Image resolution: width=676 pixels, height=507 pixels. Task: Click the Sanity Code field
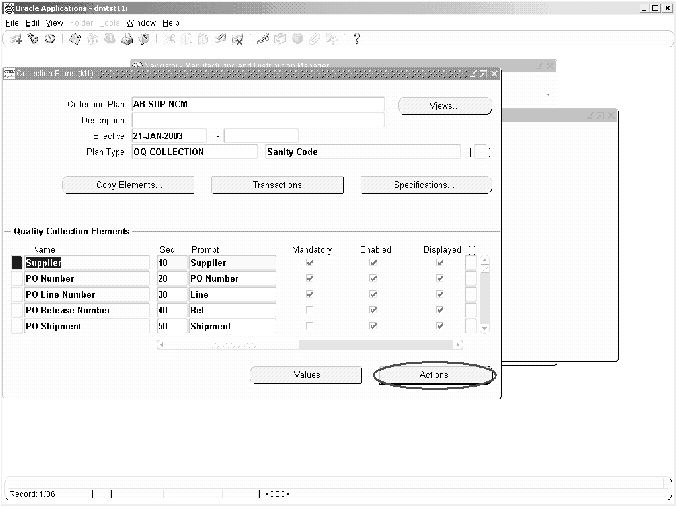[363, 152]
